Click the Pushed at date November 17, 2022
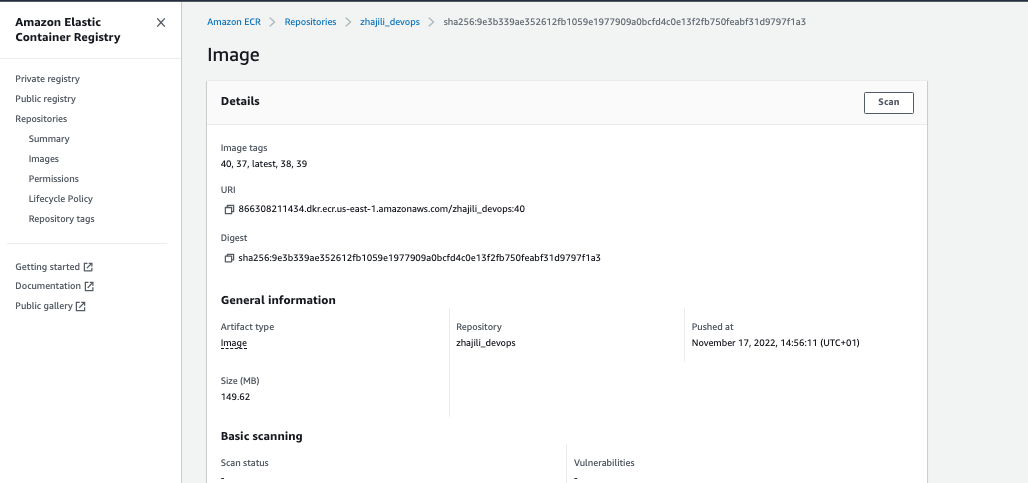Image resolution: width=1028 pixels, height=483 pixels. point(776,343)
